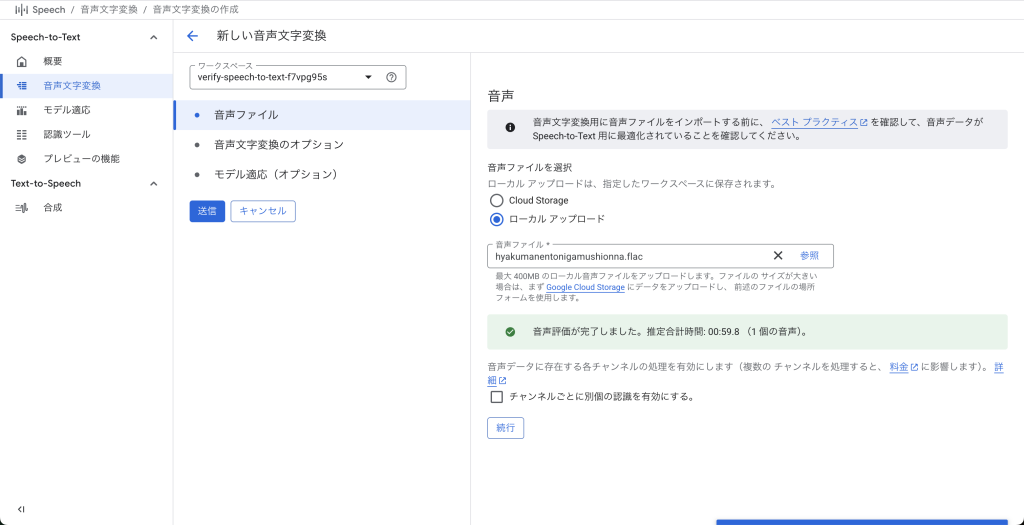
Task: Go to the 音声文字変換のオプション step
Action: click(x=278, y=145)
